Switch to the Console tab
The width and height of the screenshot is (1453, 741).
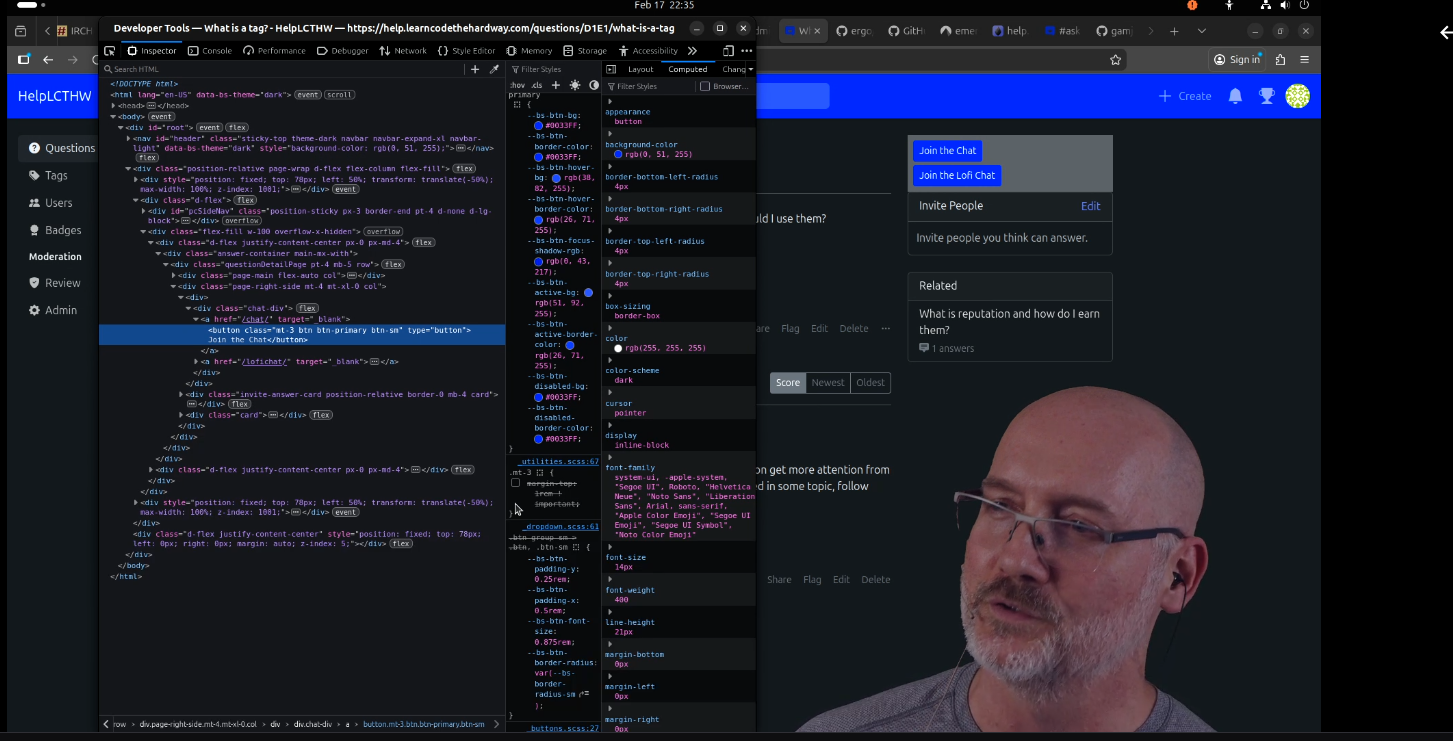tap(210, 51)
